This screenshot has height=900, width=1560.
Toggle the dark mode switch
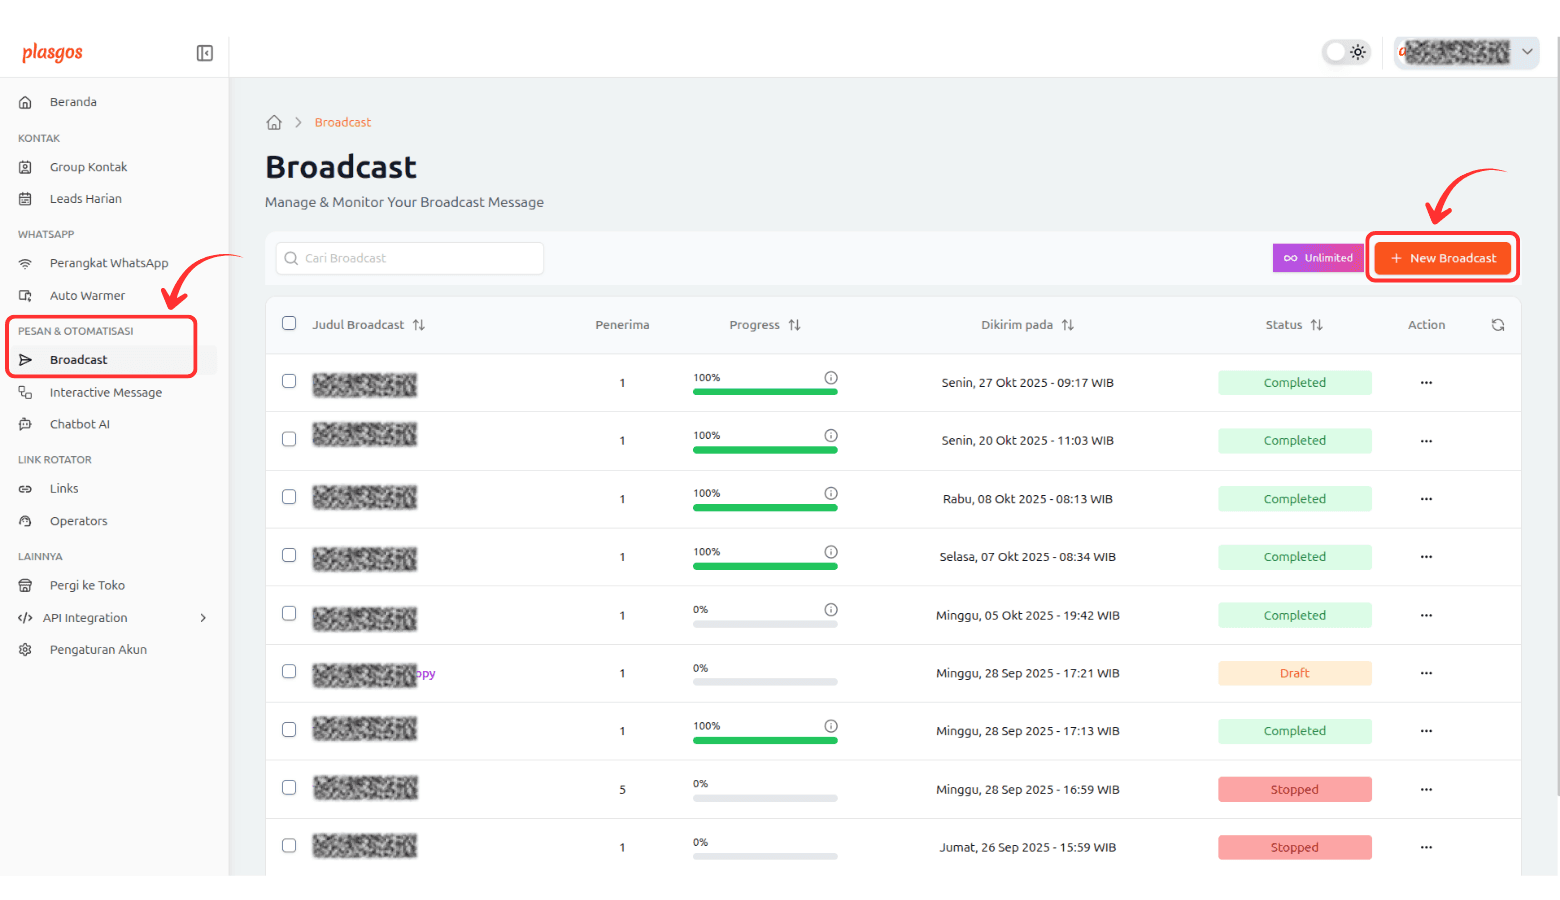pyautogui.click(x=1346, y=52)
